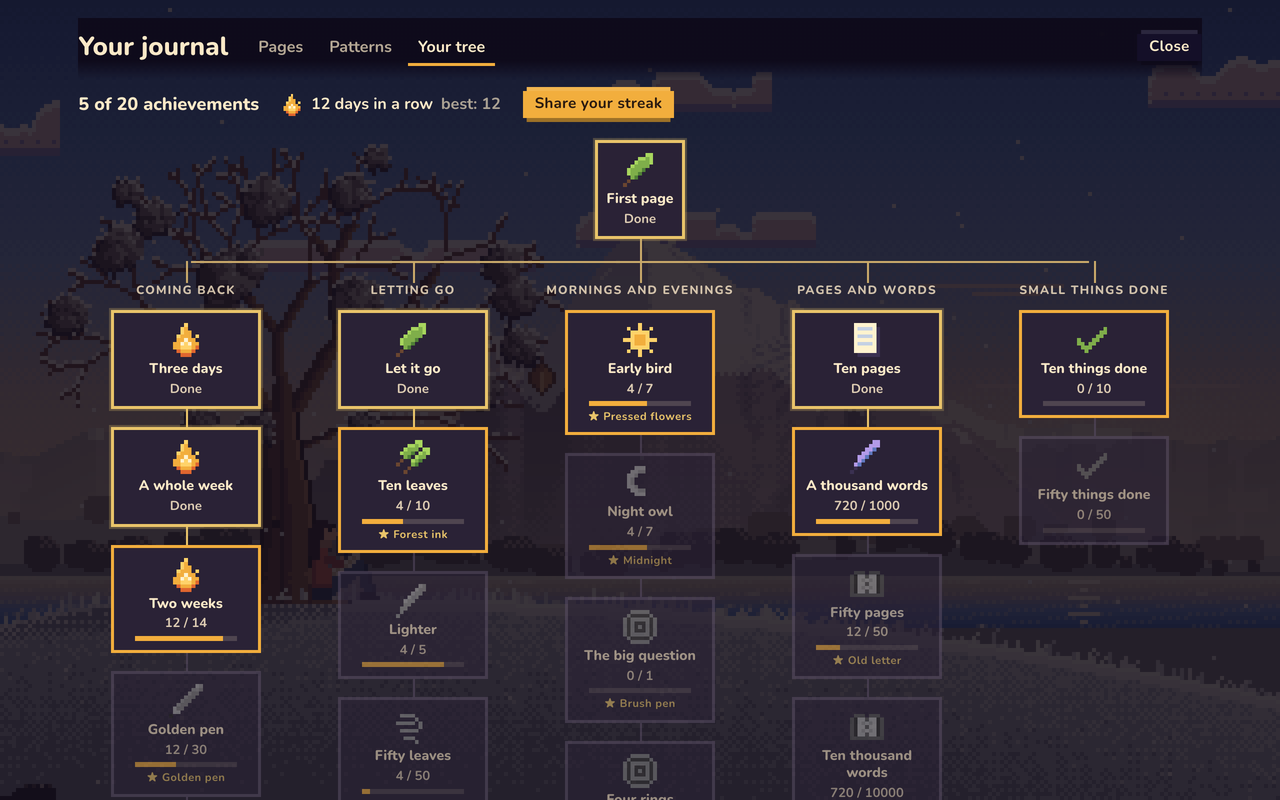Image resolution: width=1280 pixels, height=800 pixels.
Task: Click the purple pen icon on A thousand words
Action: 867,456
